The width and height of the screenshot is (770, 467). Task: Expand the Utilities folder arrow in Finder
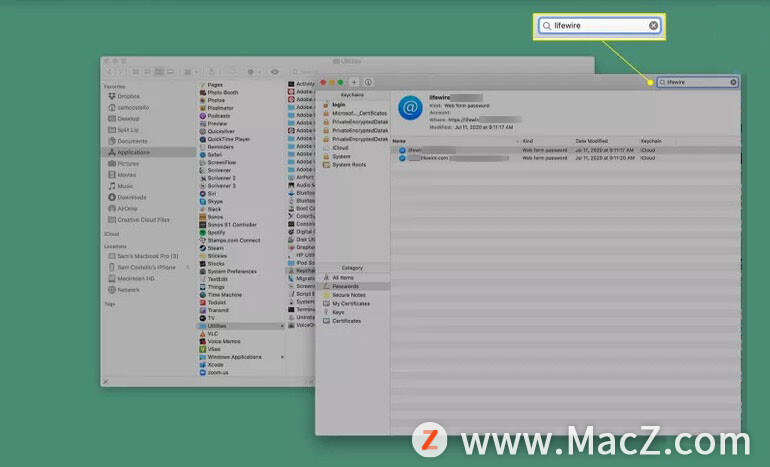282,326
